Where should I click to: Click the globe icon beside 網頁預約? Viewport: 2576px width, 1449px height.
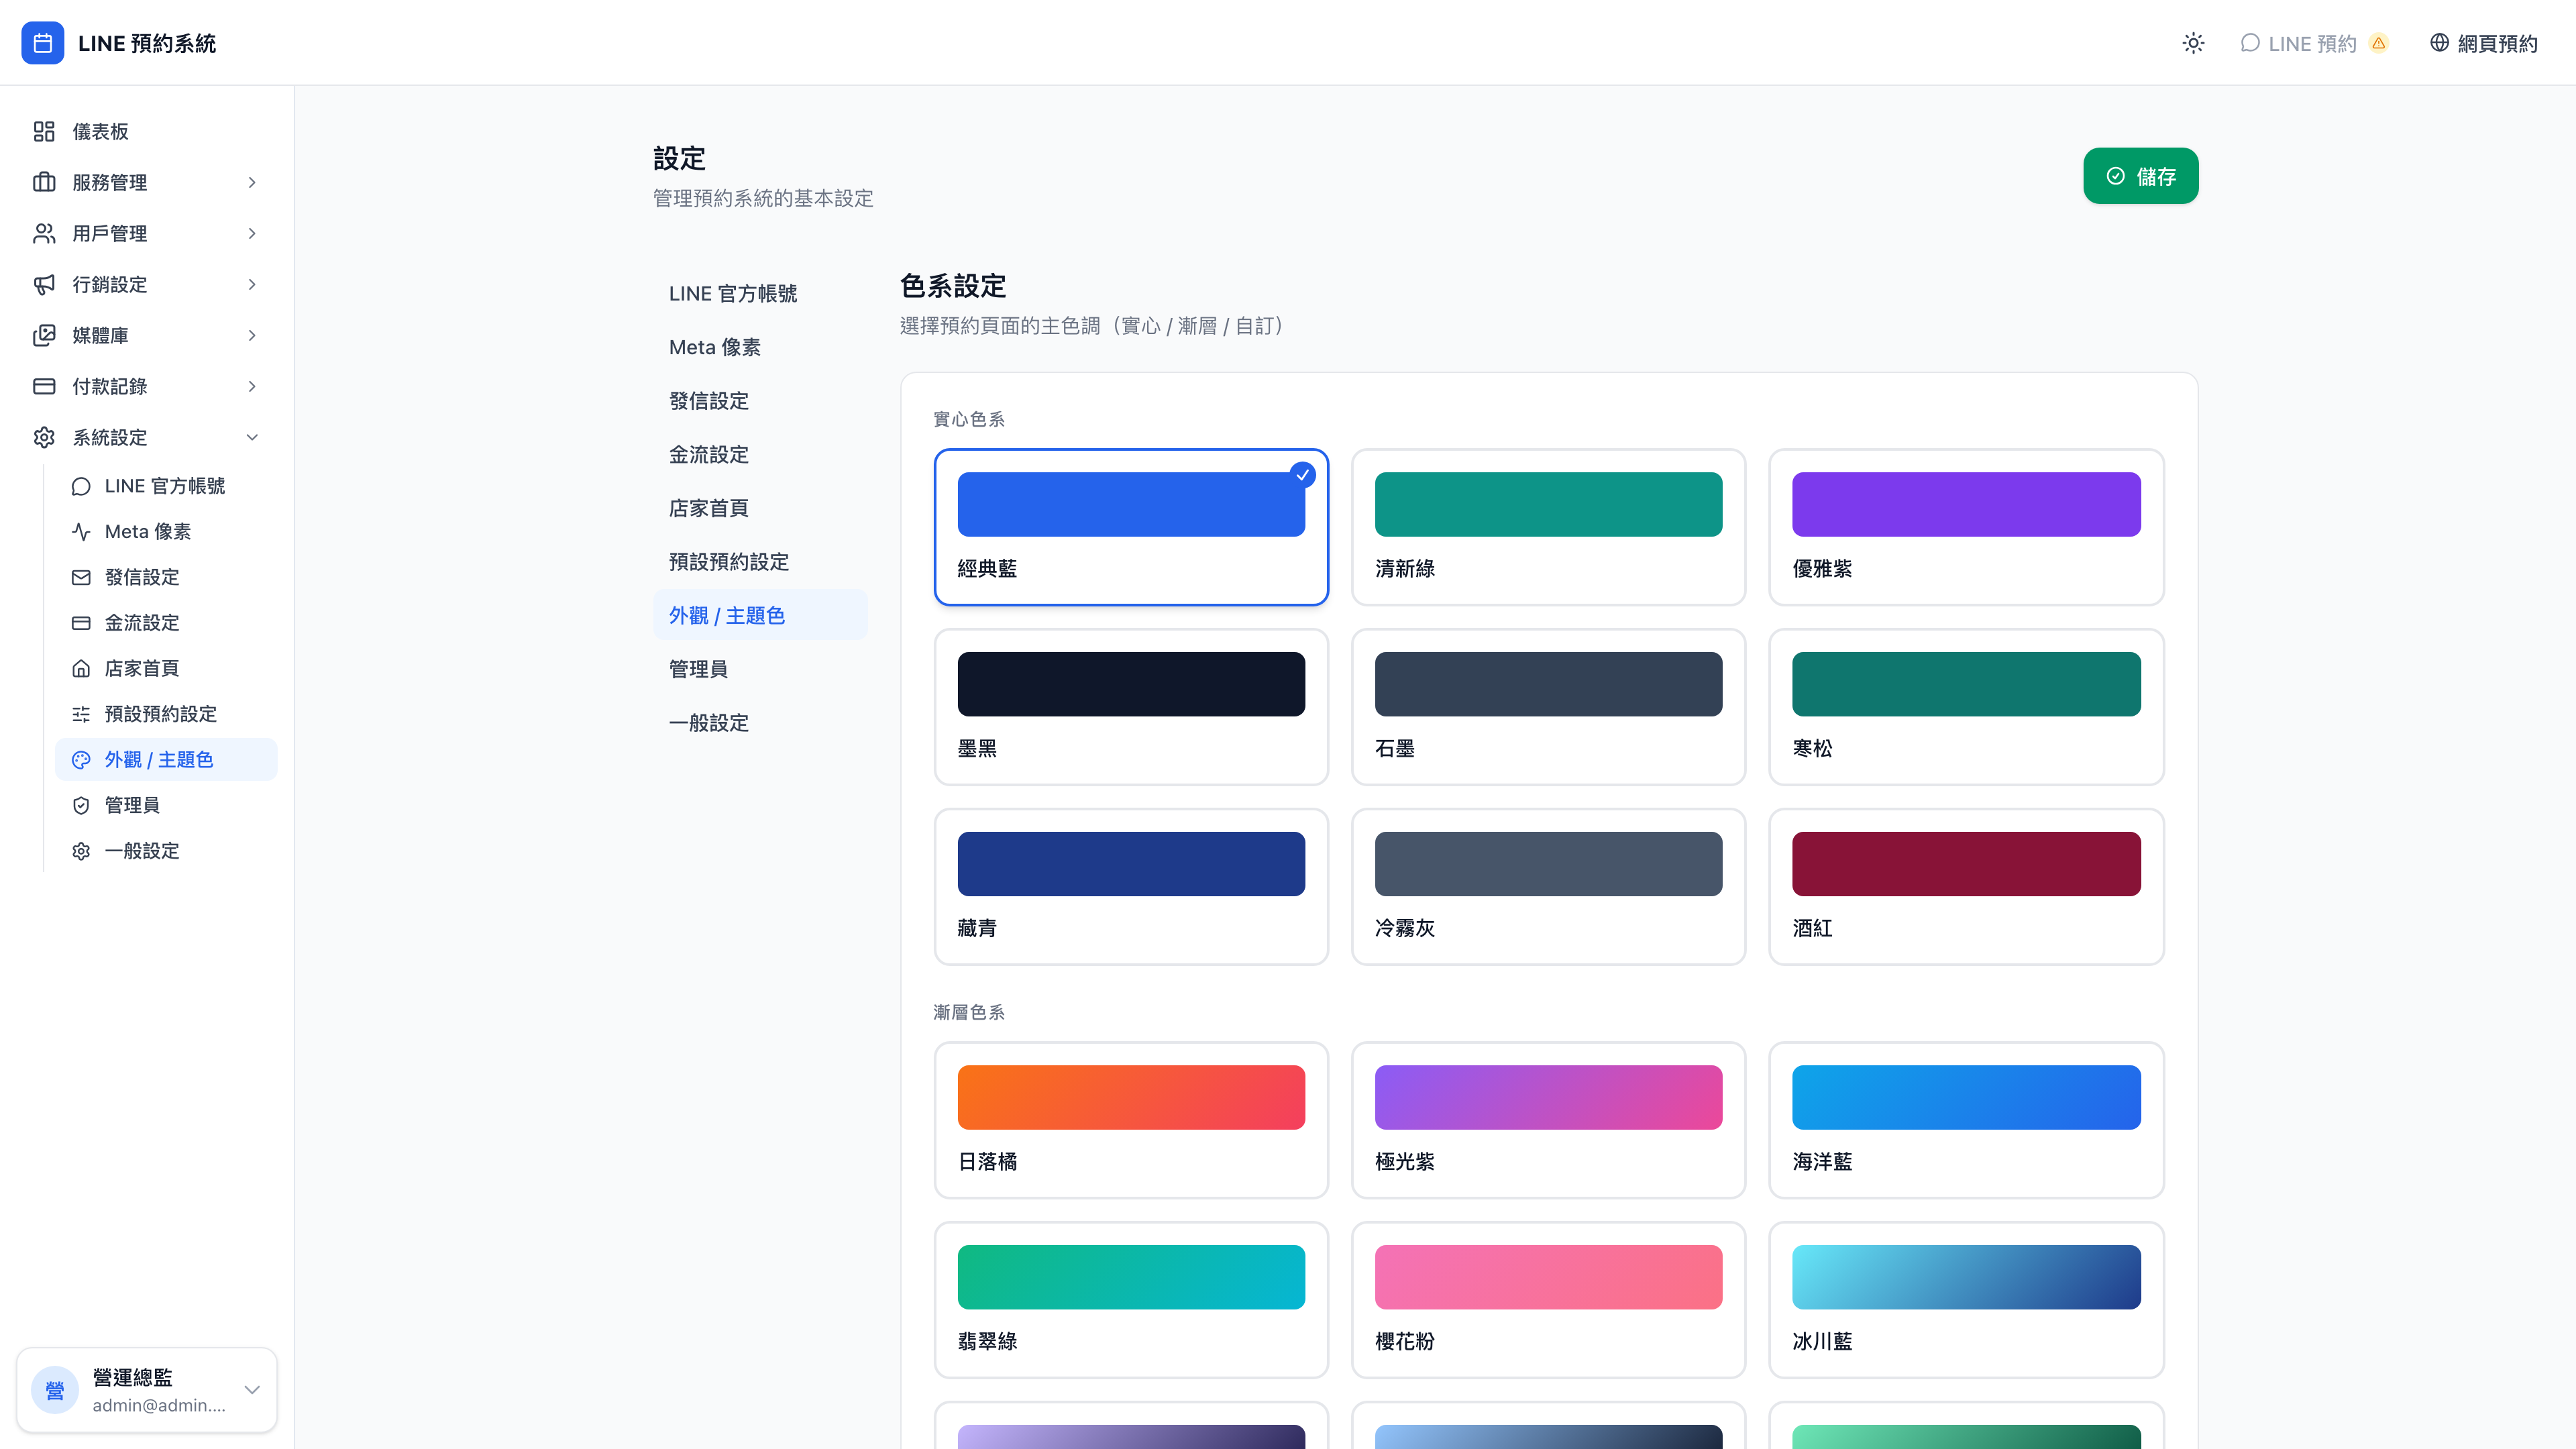point(2440,43)
